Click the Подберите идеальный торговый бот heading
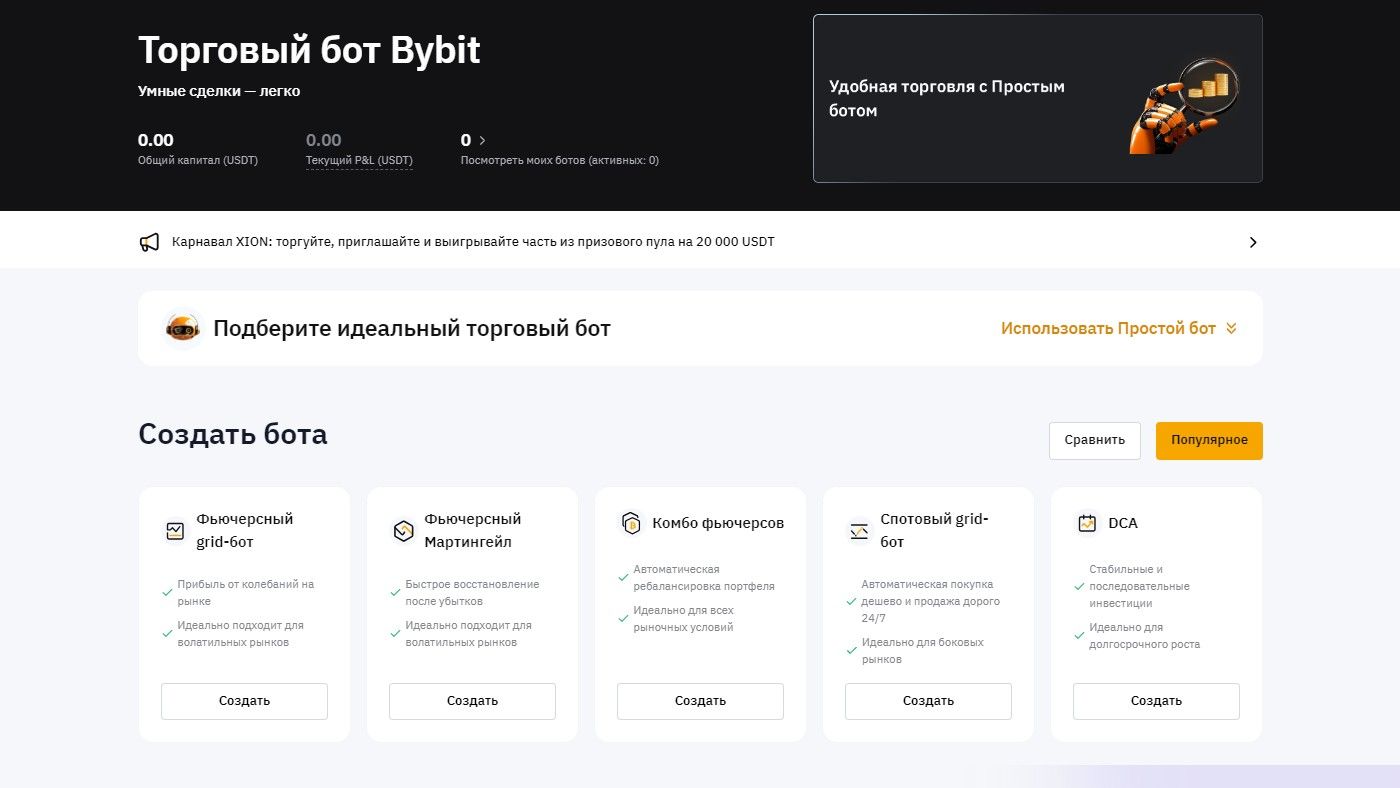 click(412, 328)
